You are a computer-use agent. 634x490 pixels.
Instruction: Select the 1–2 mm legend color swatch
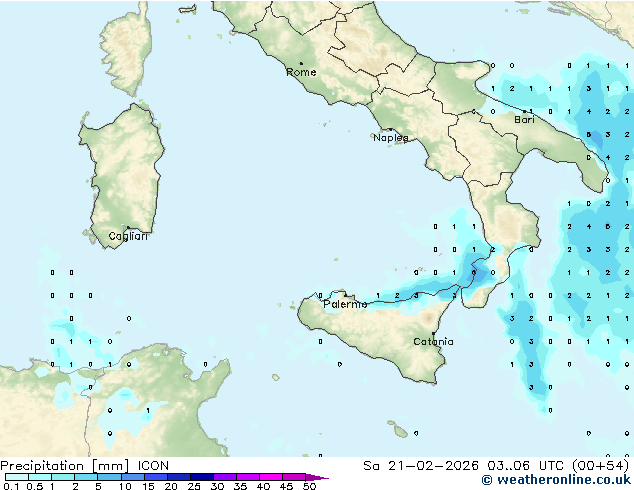coord(63,477)
